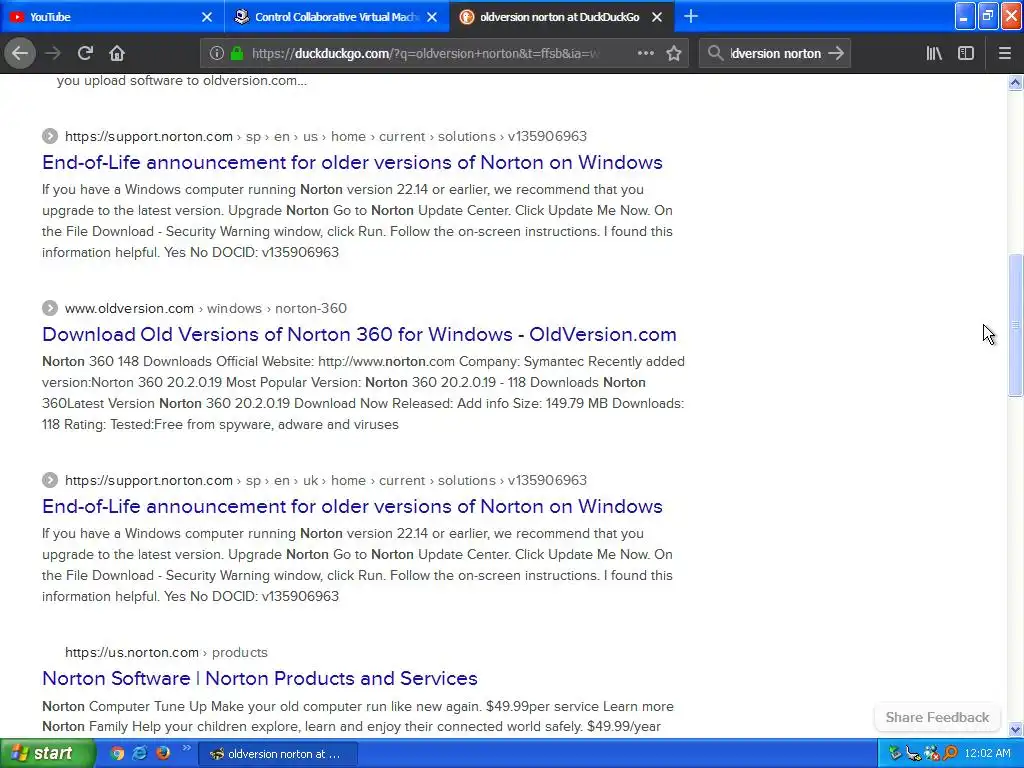1024x768 pixels.
Task: Go to the Firefox home page
Action: [117, 53]
